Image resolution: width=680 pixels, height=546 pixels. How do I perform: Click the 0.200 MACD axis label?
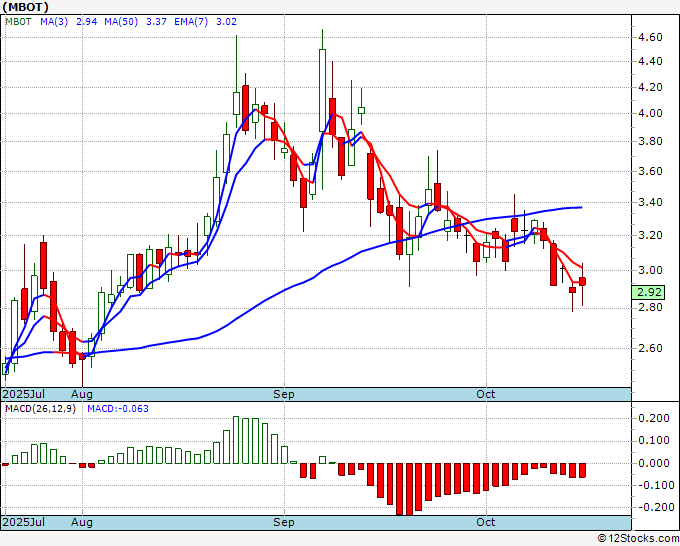point(654,418)
